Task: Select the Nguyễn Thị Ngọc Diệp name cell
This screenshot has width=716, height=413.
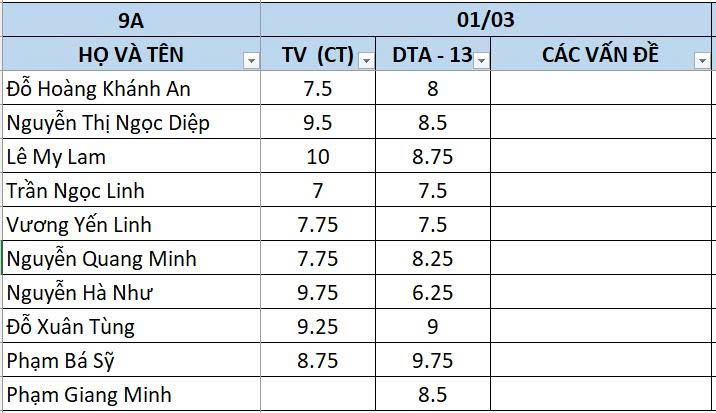Action: [x=130, y=123]
